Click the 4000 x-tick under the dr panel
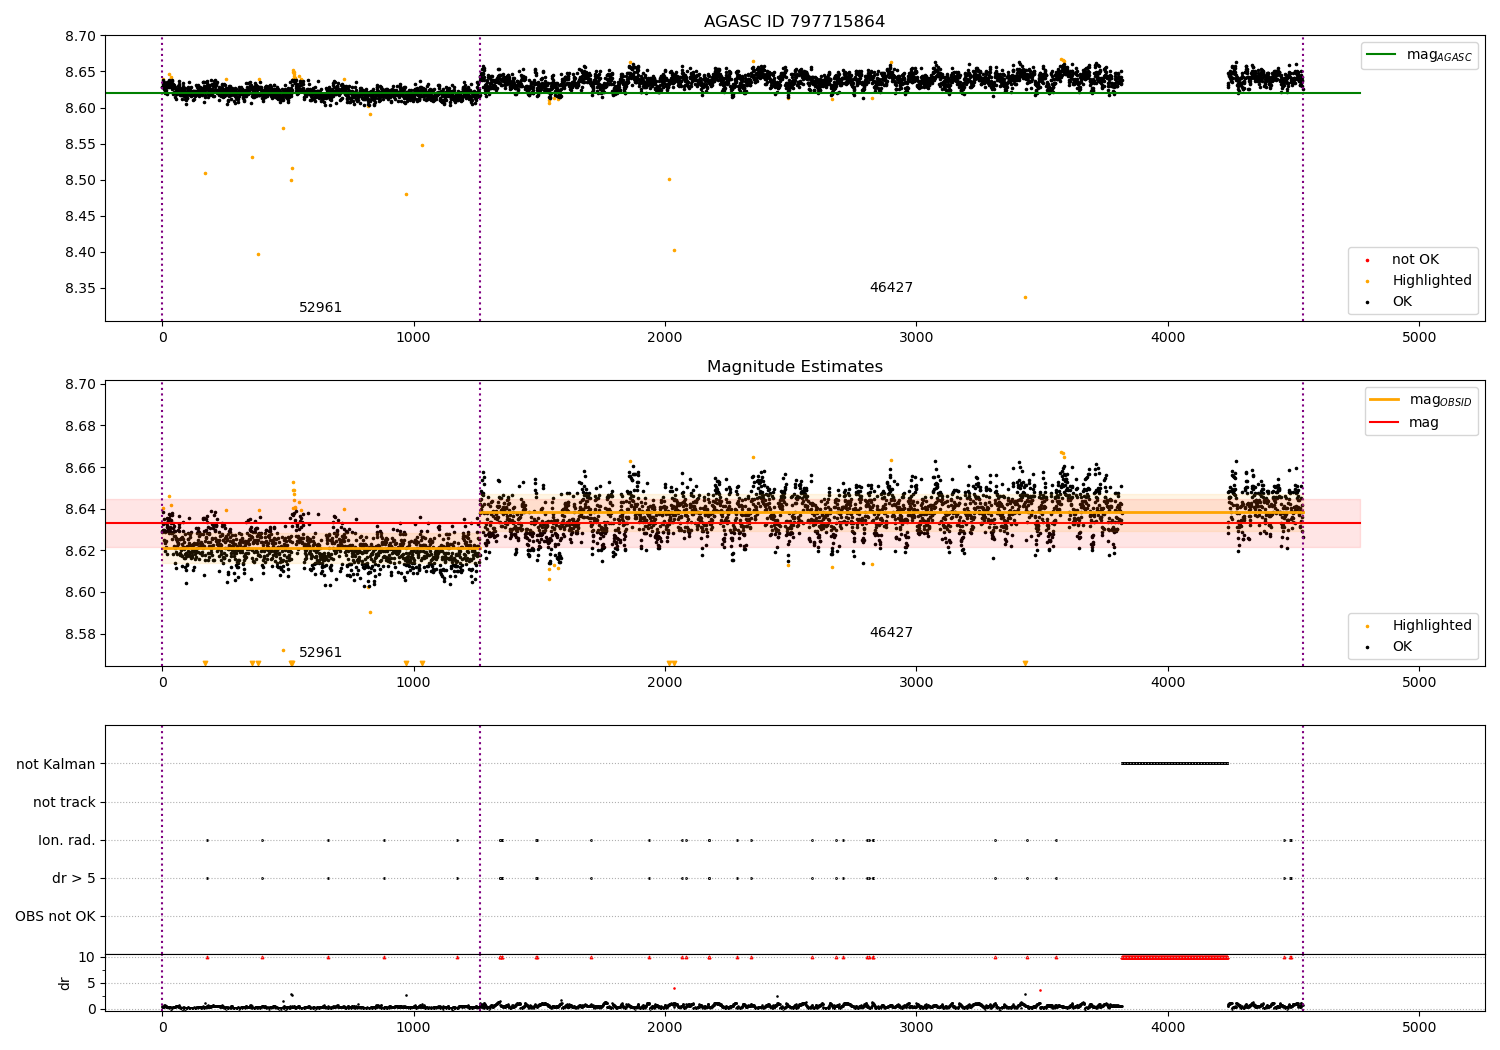The width and height of the screenshot is (1500, 1050). 1168,1027
